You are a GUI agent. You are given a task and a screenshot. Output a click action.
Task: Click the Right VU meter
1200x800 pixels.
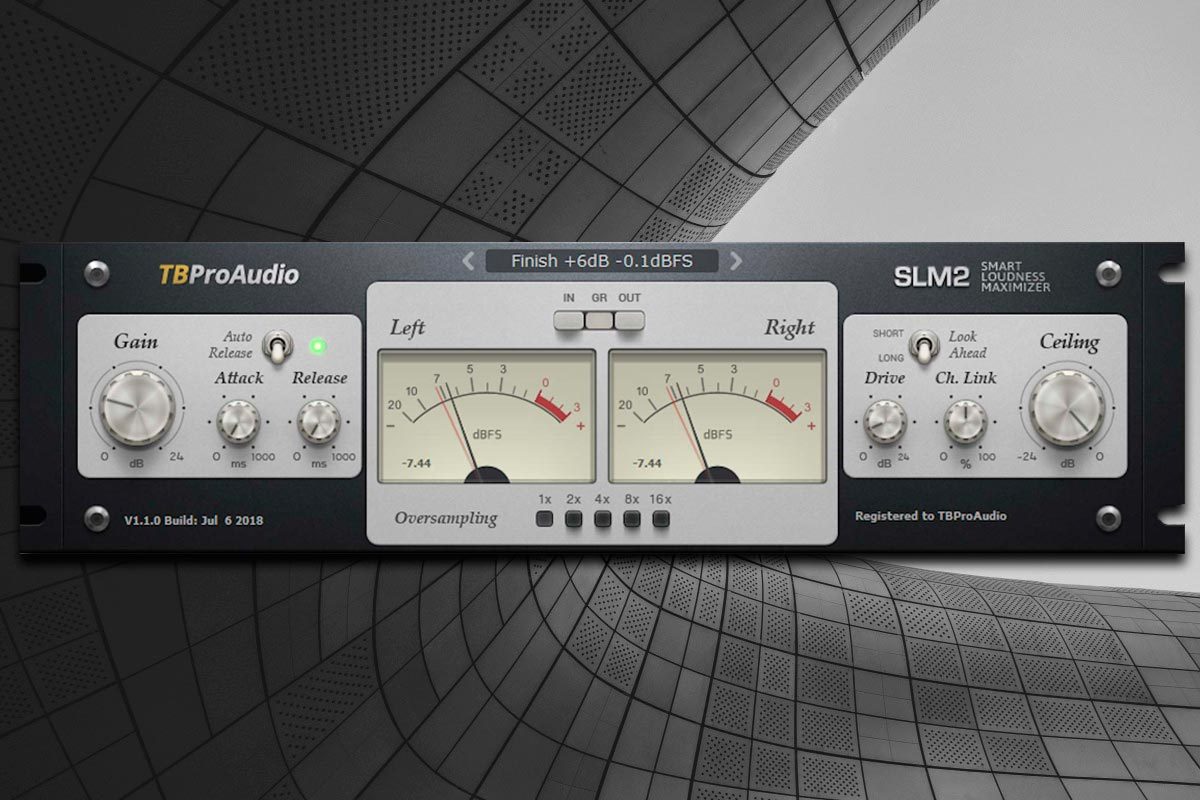tap(717, 416)
